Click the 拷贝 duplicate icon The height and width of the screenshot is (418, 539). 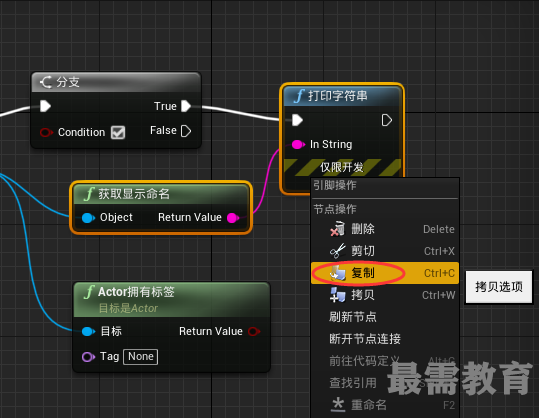point(338,295)
